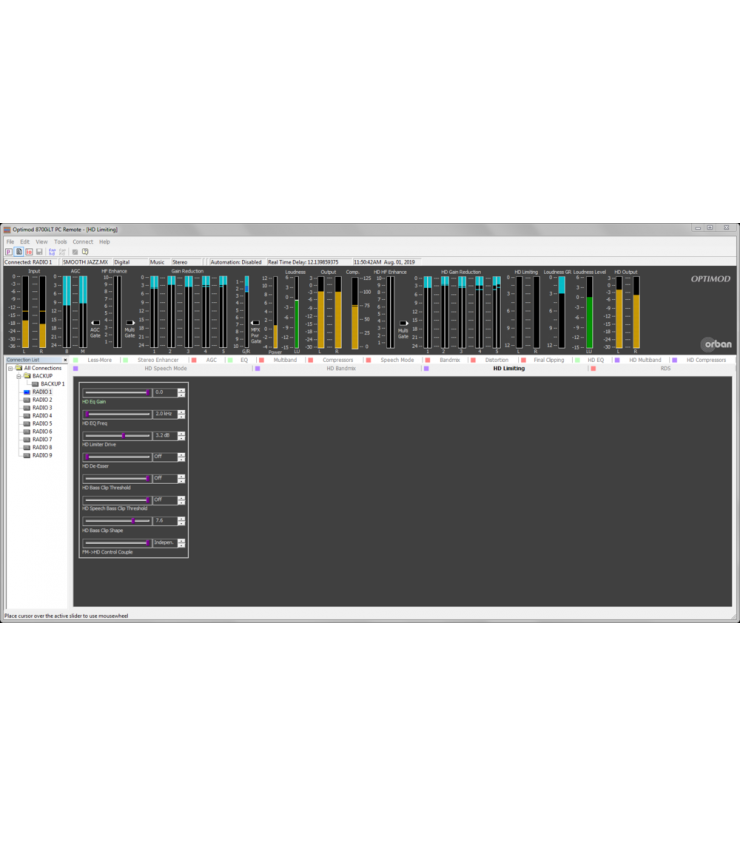Click the HD Bass Clip Shape value field
This screenshot has height=846, width=740.
pos(163,521)
